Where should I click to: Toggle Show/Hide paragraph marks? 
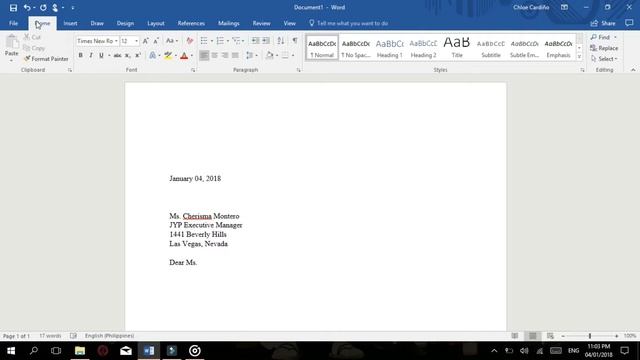click(x=295, y=41)
